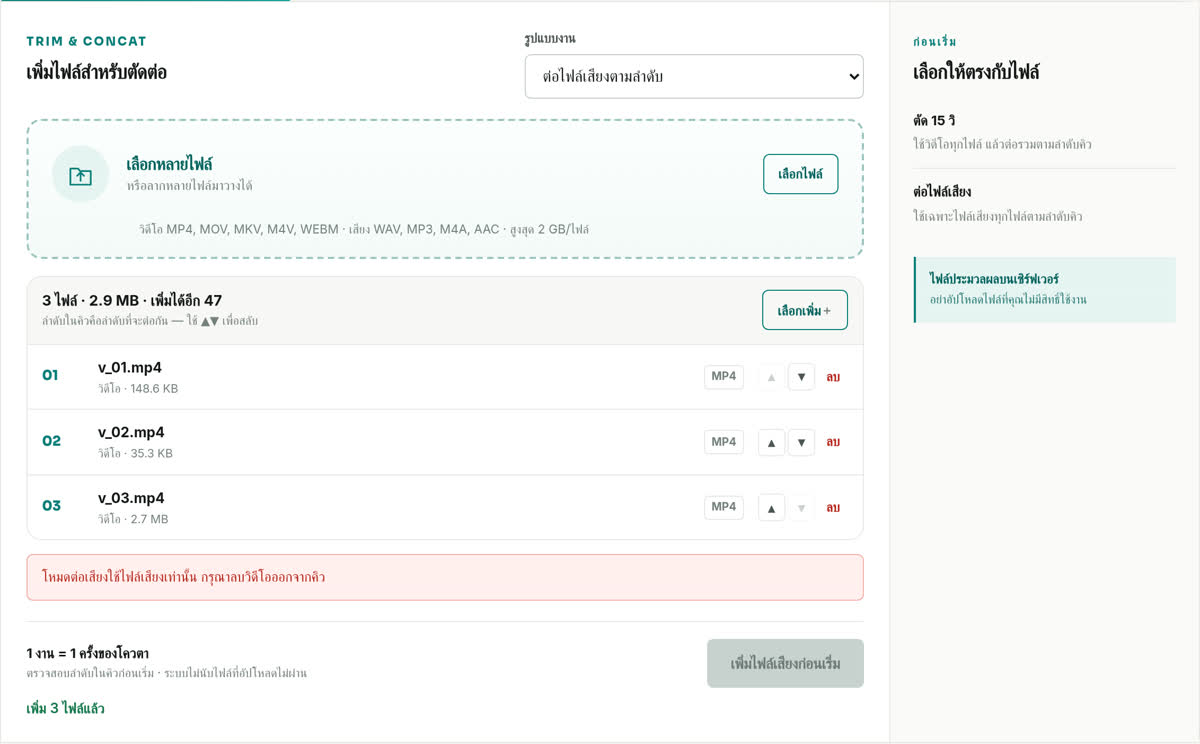
Task: Click the เลือกเพิ่ม + button
Action: 805,310
